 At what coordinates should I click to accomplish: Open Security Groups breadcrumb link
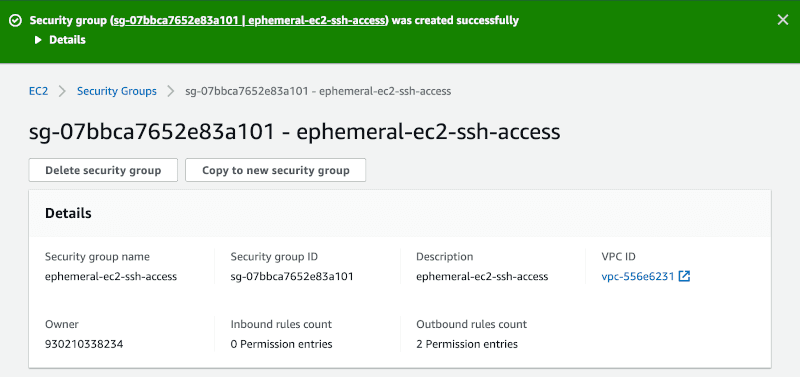point(117,91)
